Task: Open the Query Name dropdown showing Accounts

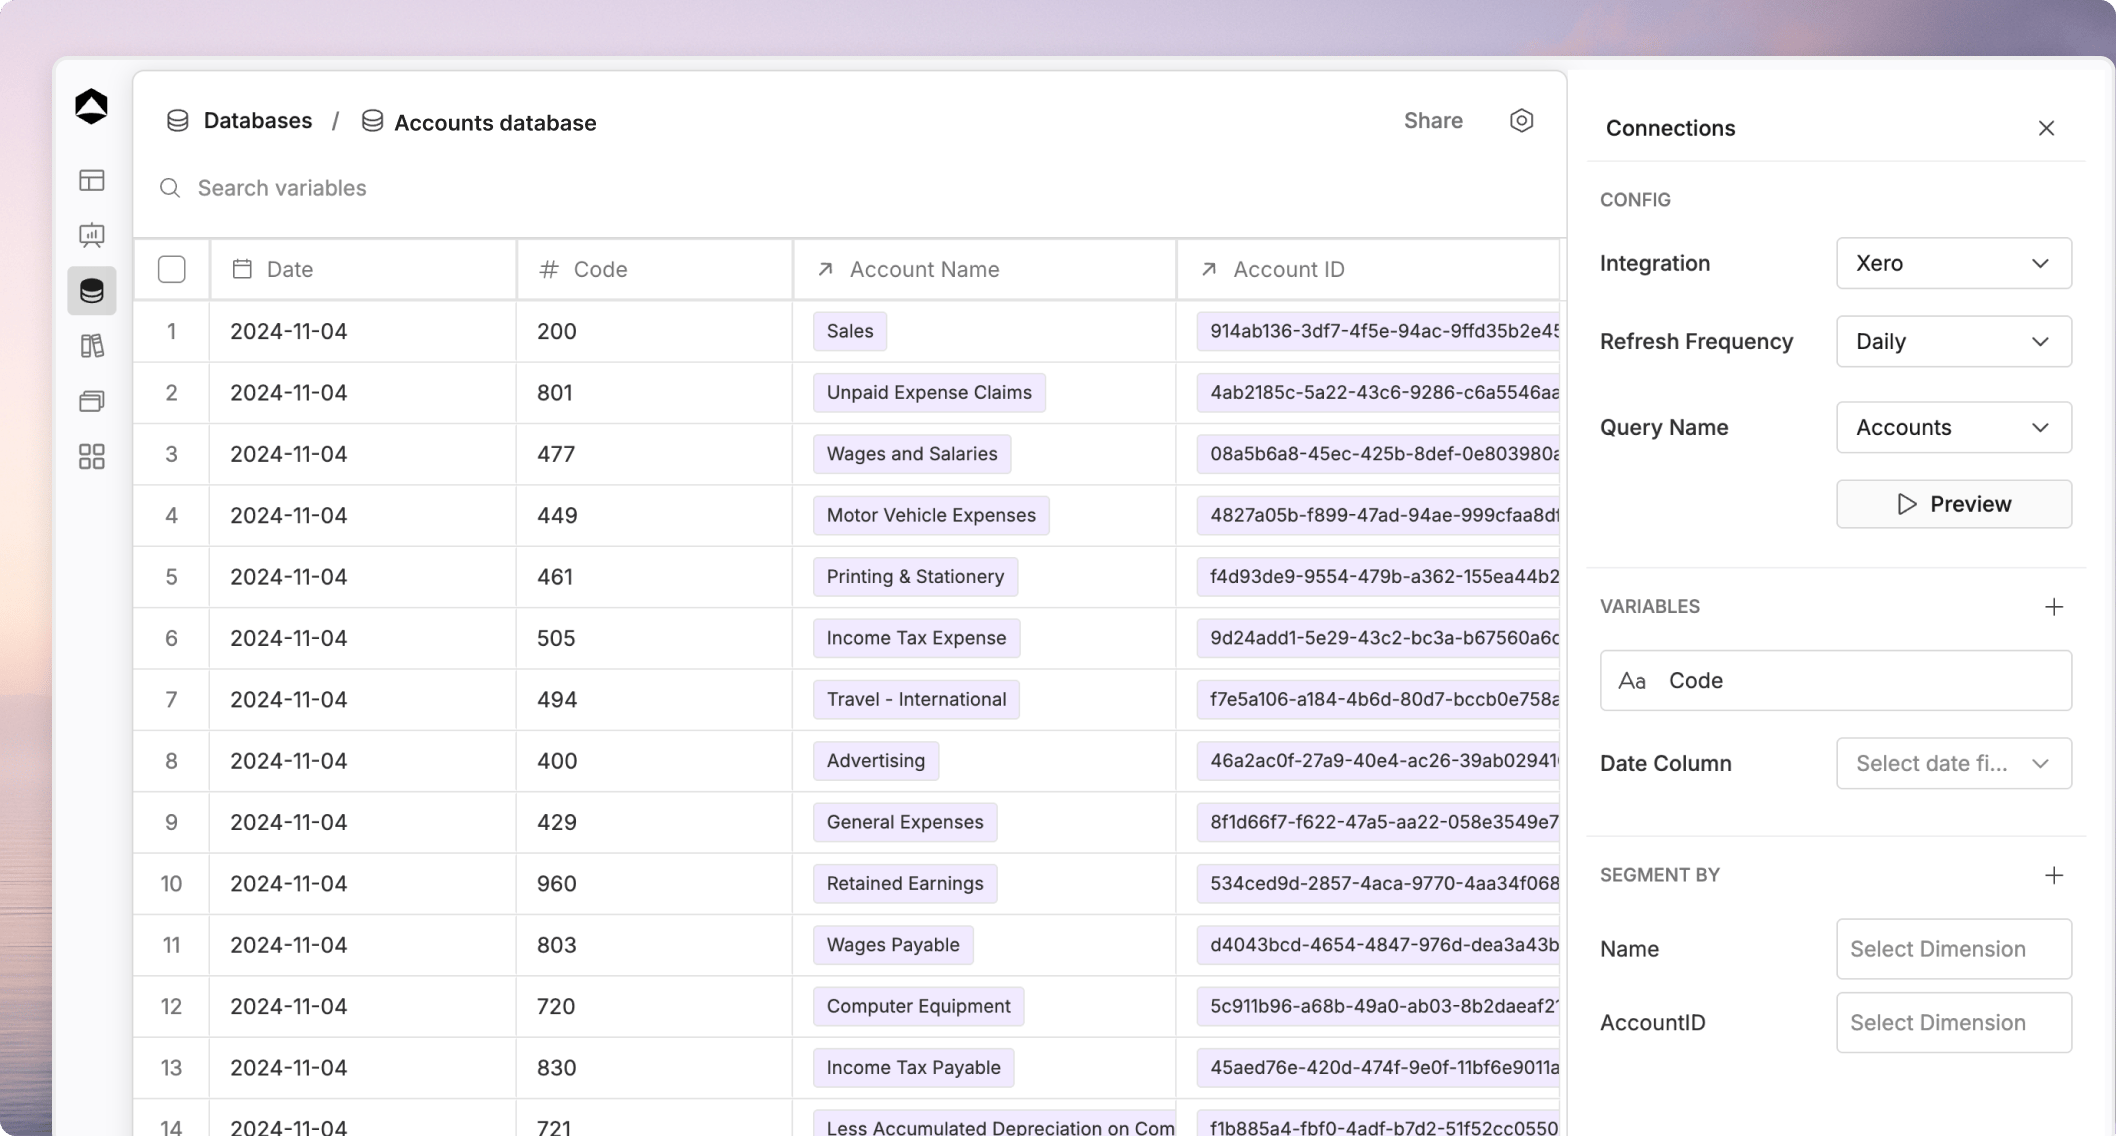Action: click(1953, 427)
